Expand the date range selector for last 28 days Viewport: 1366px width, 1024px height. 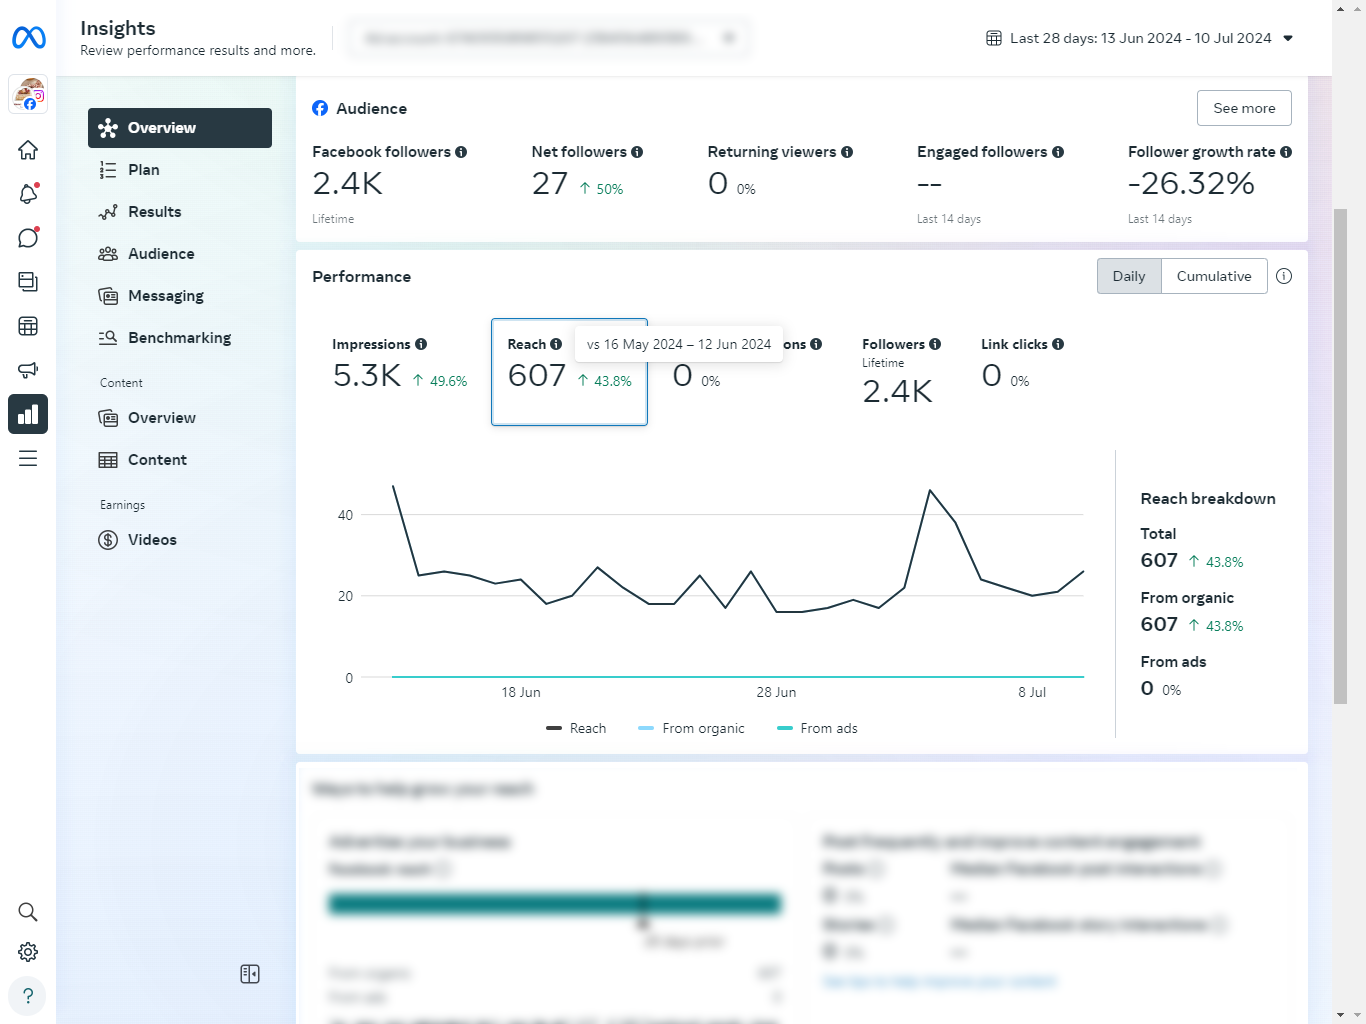[1138, 38]
